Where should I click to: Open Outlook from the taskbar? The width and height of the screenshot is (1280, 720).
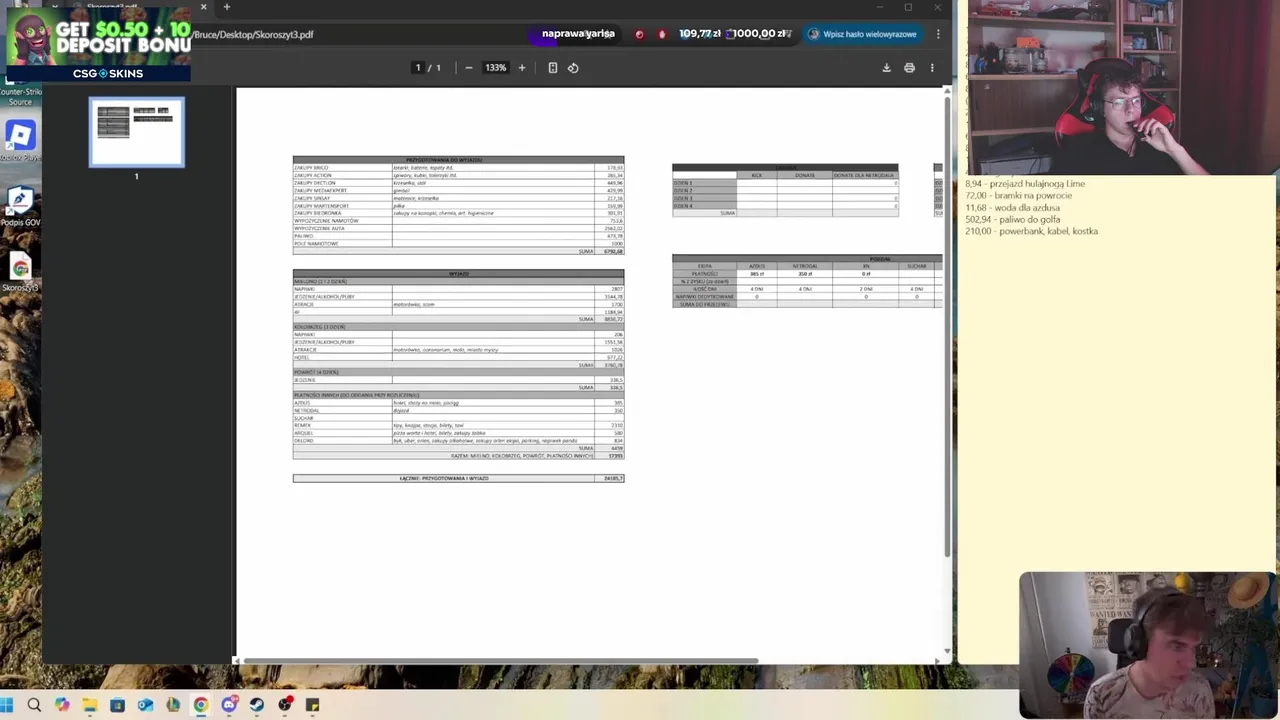tap(145, 705)
